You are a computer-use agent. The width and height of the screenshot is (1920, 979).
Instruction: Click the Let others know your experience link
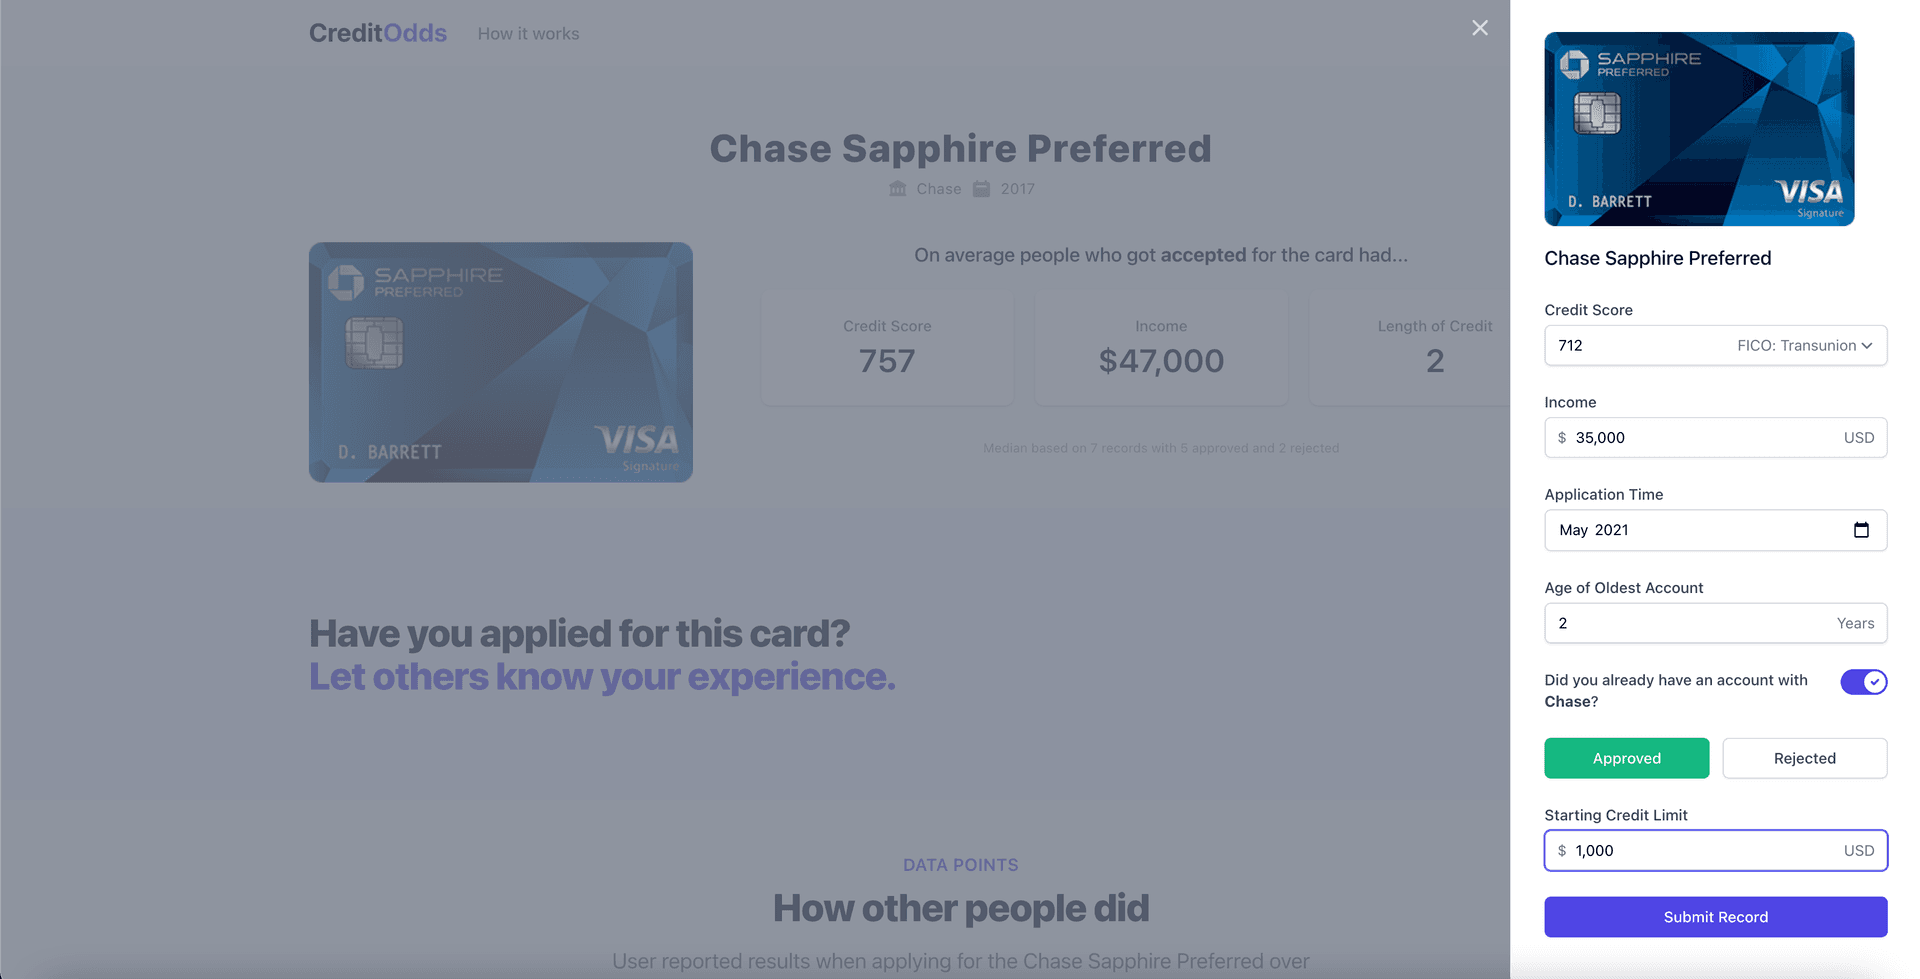pyautogui.click(x=601, y=676)
